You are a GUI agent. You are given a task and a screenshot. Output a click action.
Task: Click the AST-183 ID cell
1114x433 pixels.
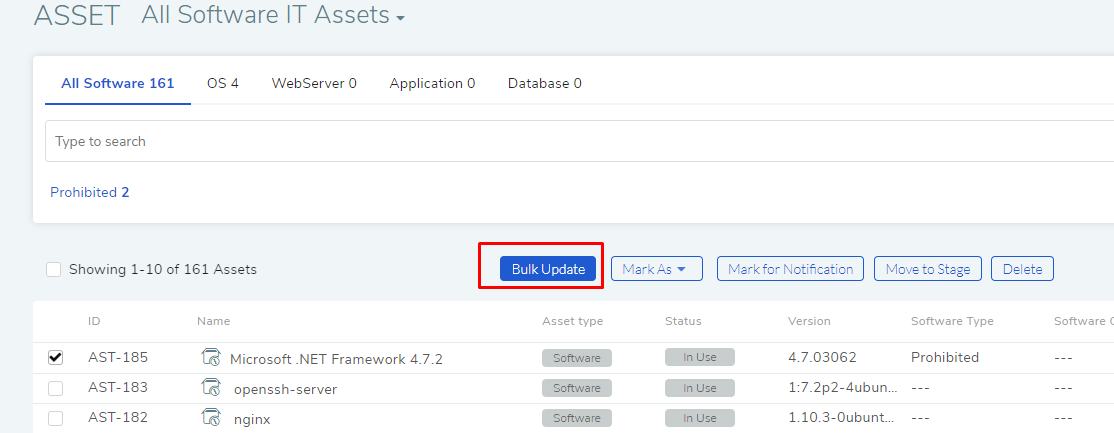pyautogui.click(x=118, y=387)
